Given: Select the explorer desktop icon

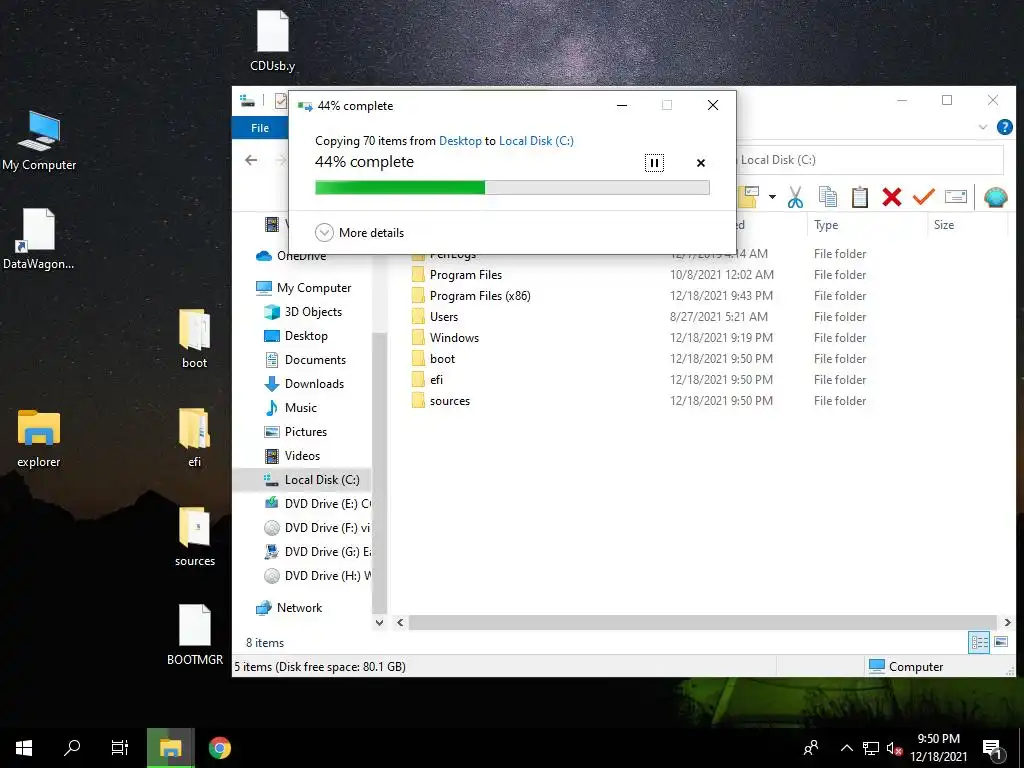Looking at the screenshot, I should [39, 438].
